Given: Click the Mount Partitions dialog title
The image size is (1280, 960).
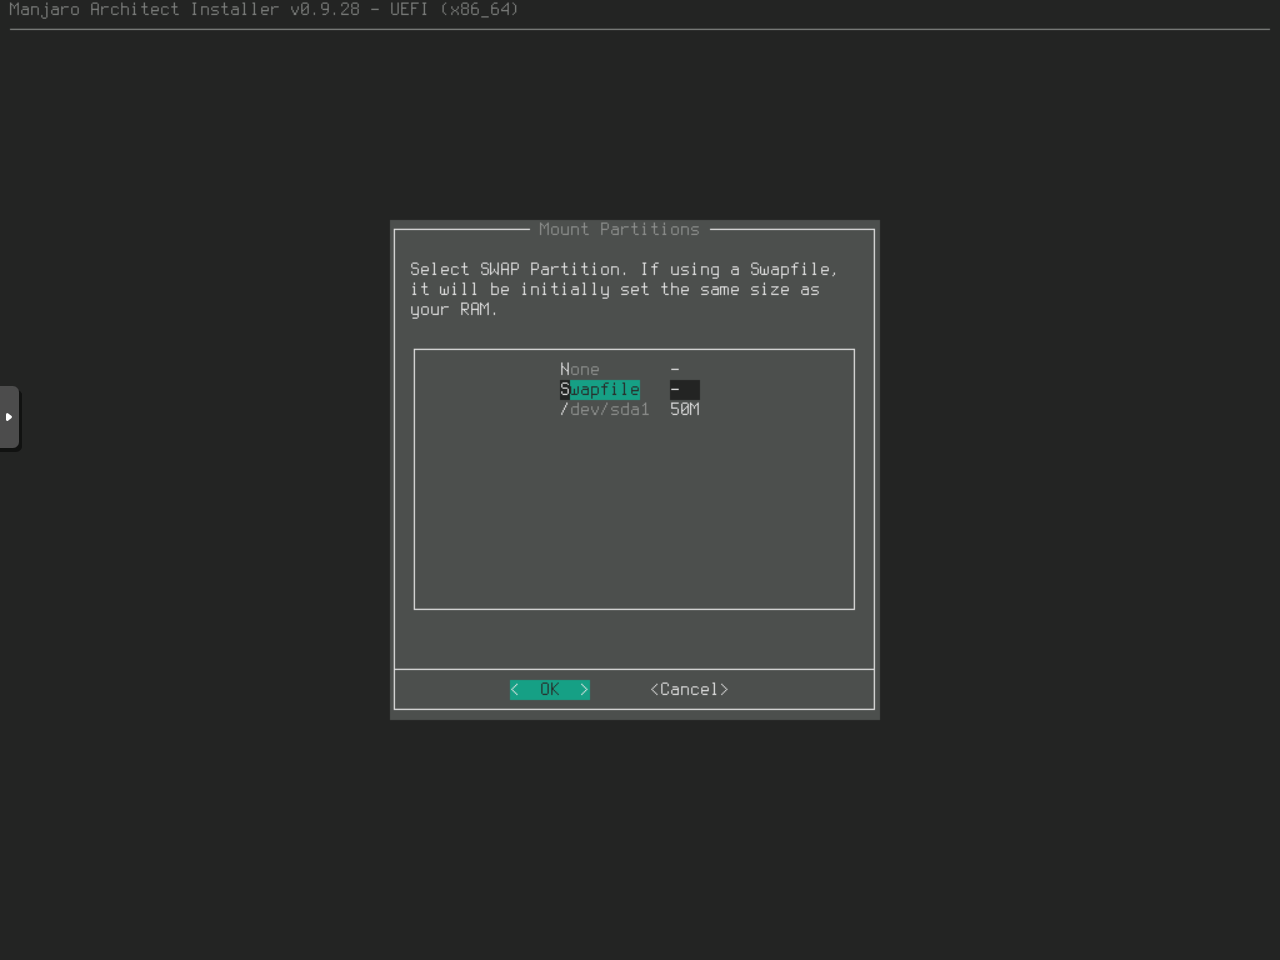Looking at the screenshot, I should (x=619, y=230).
